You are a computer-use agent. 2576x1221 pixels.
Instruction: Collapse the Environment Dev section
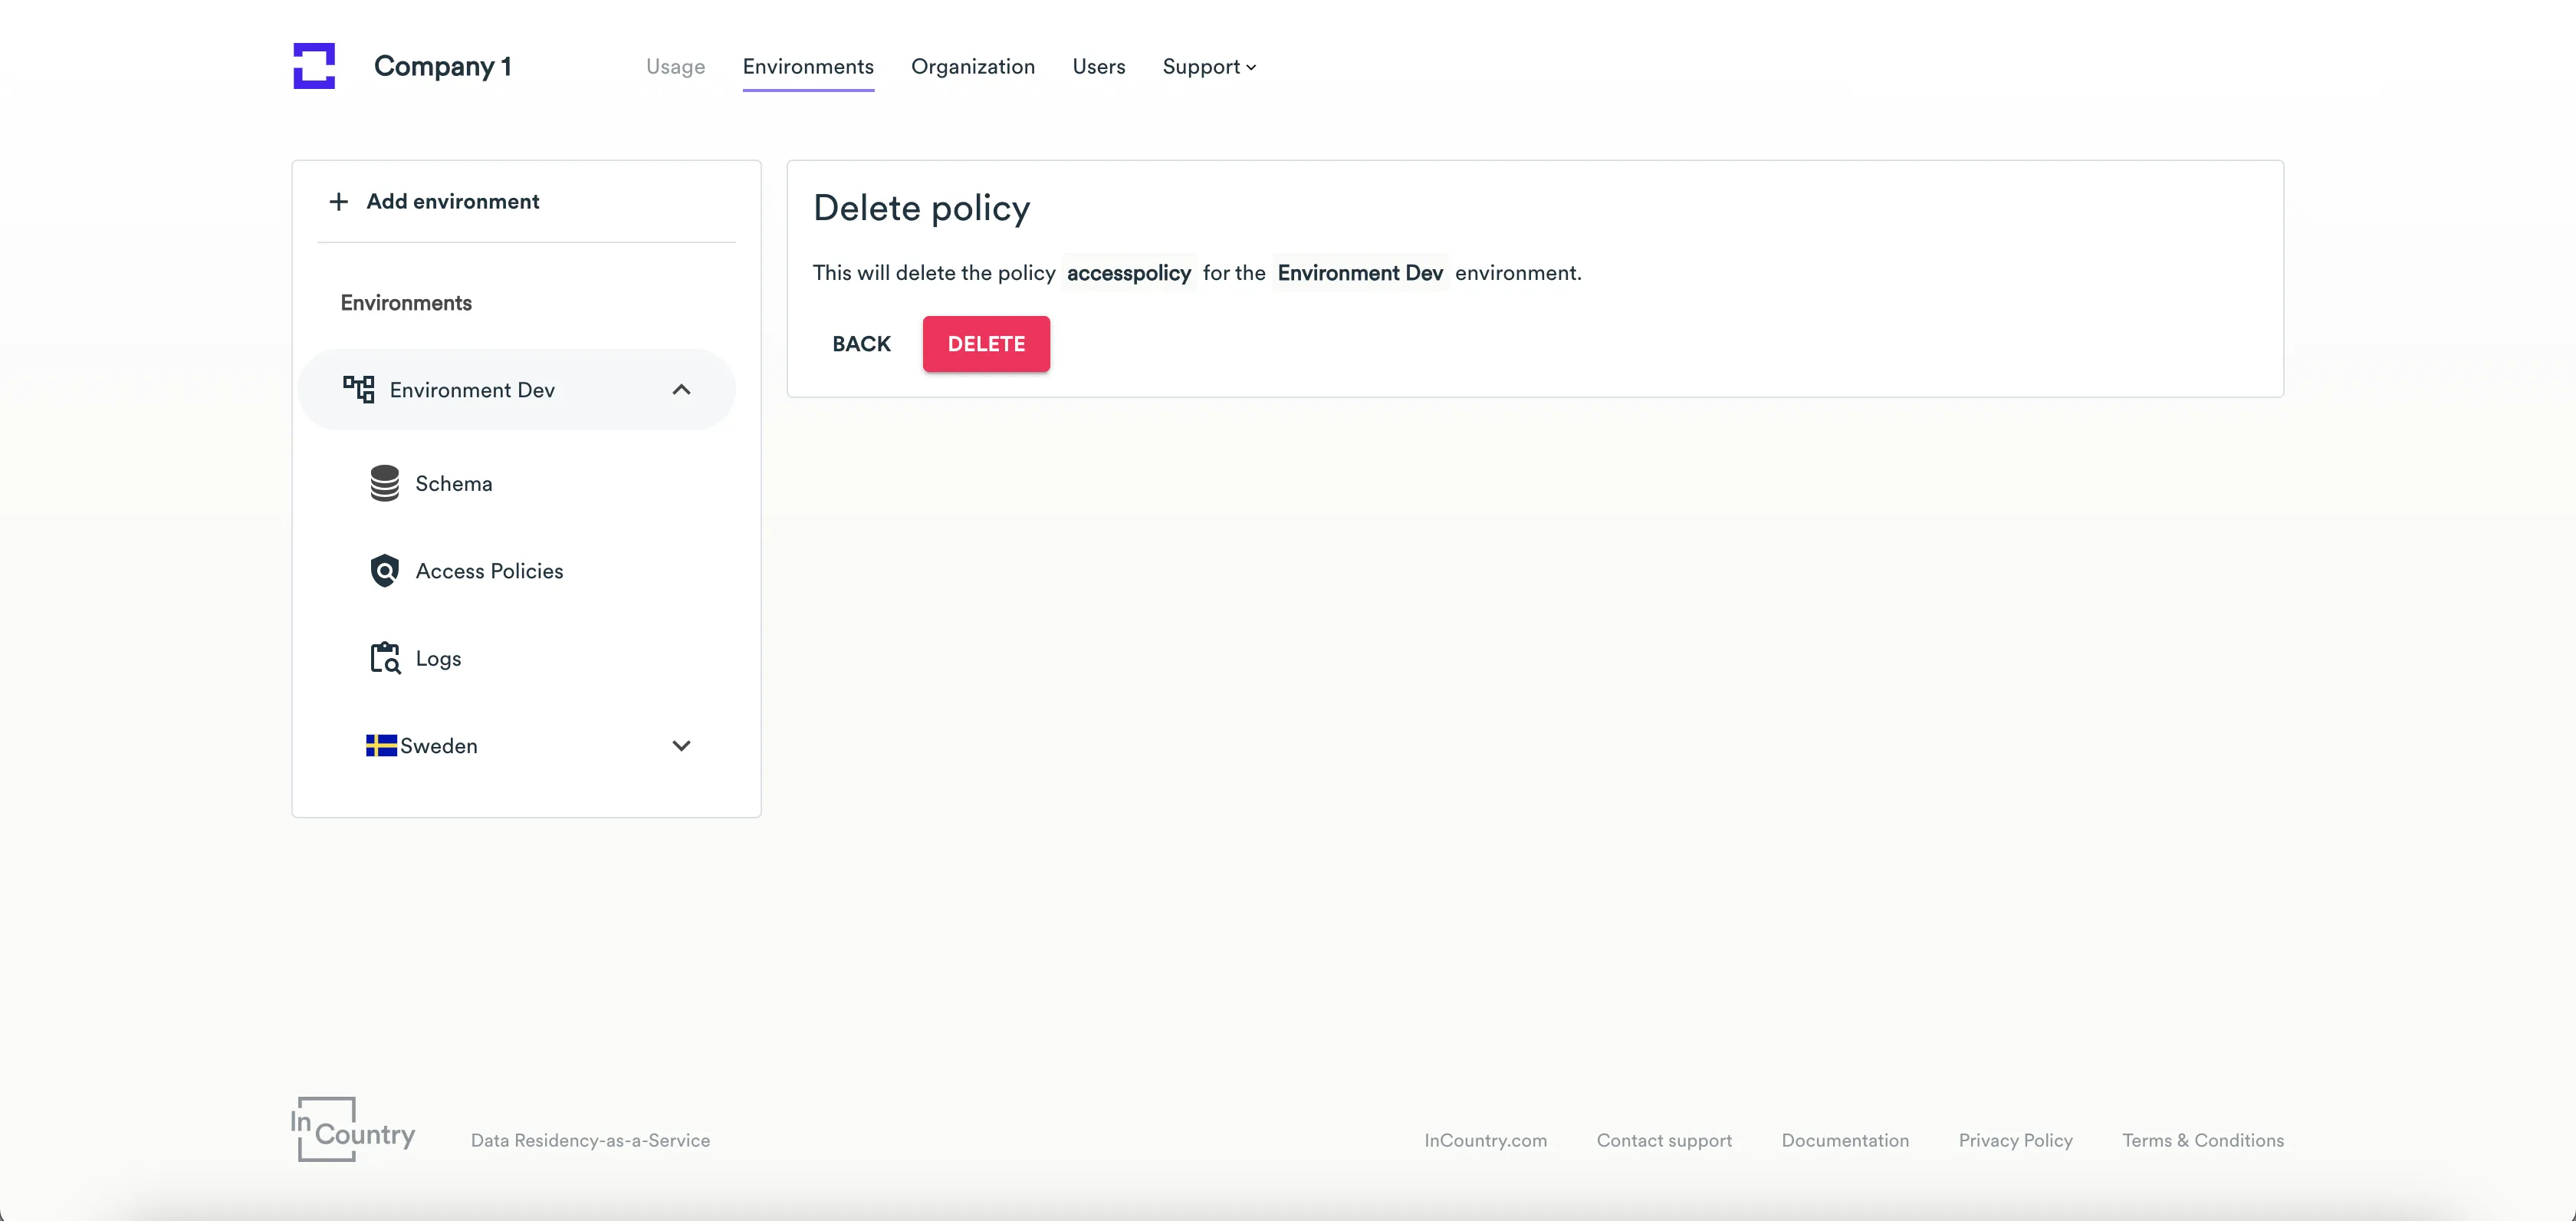[x=682, y=389]
